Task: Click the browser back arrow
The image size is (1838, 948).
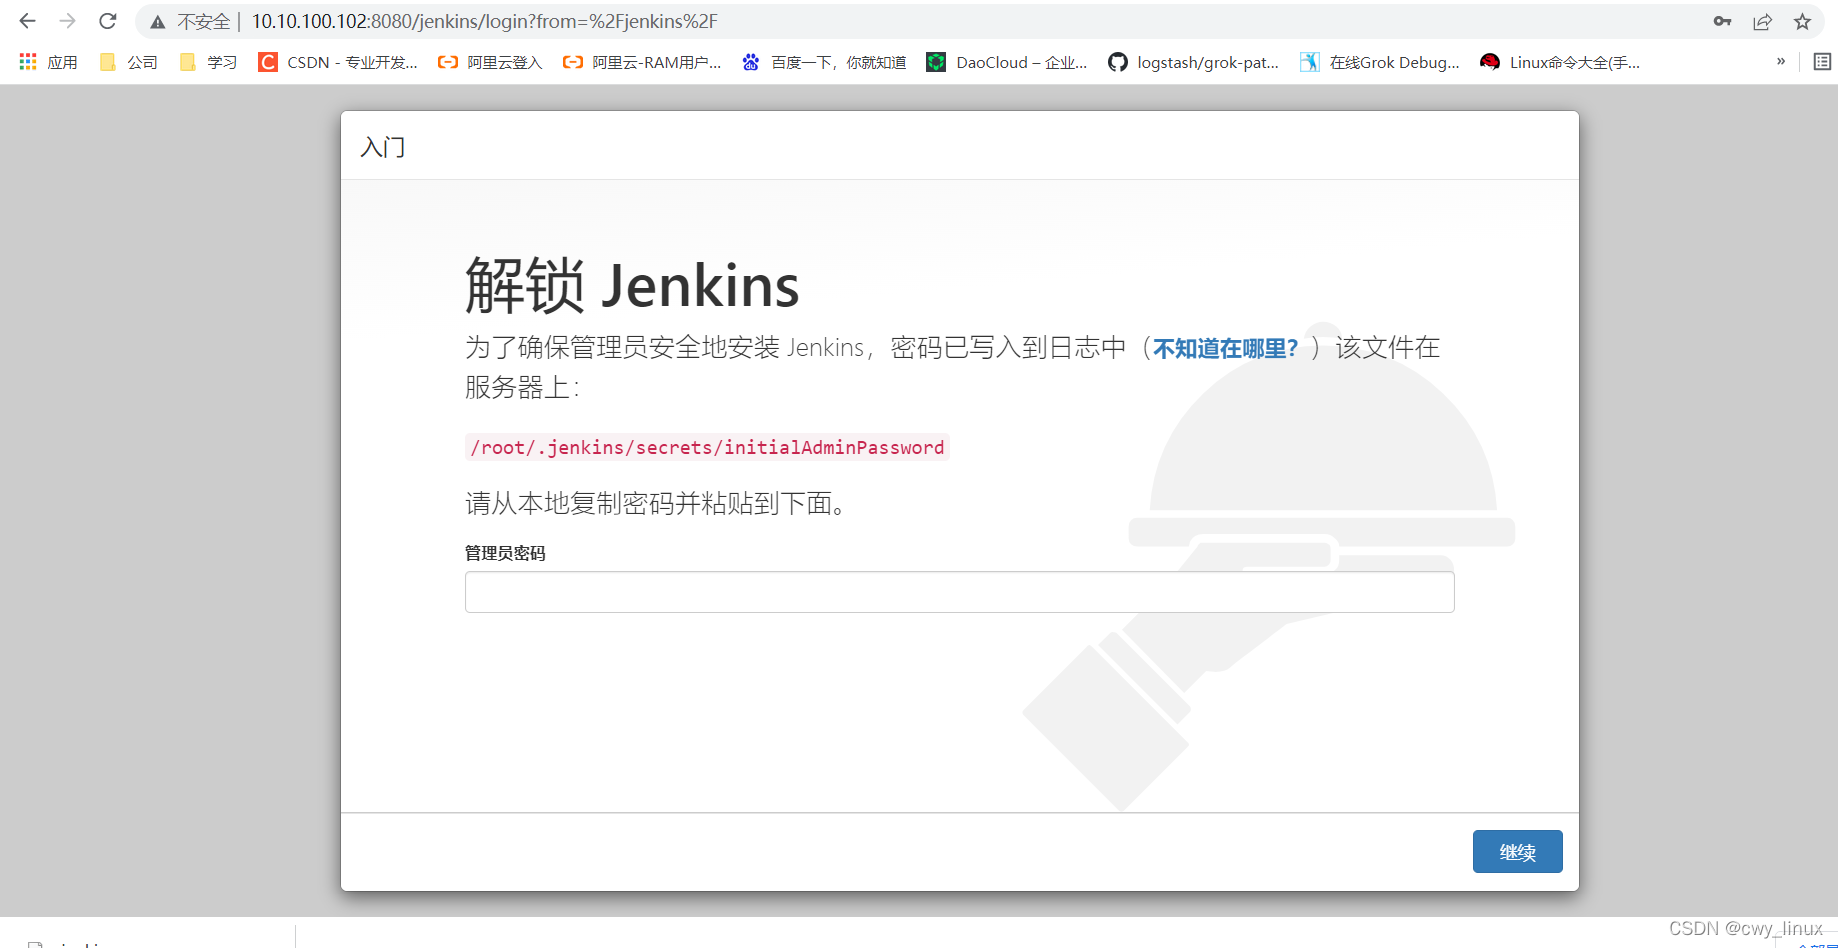Action: pyautogui.click(x=27, y=21)
